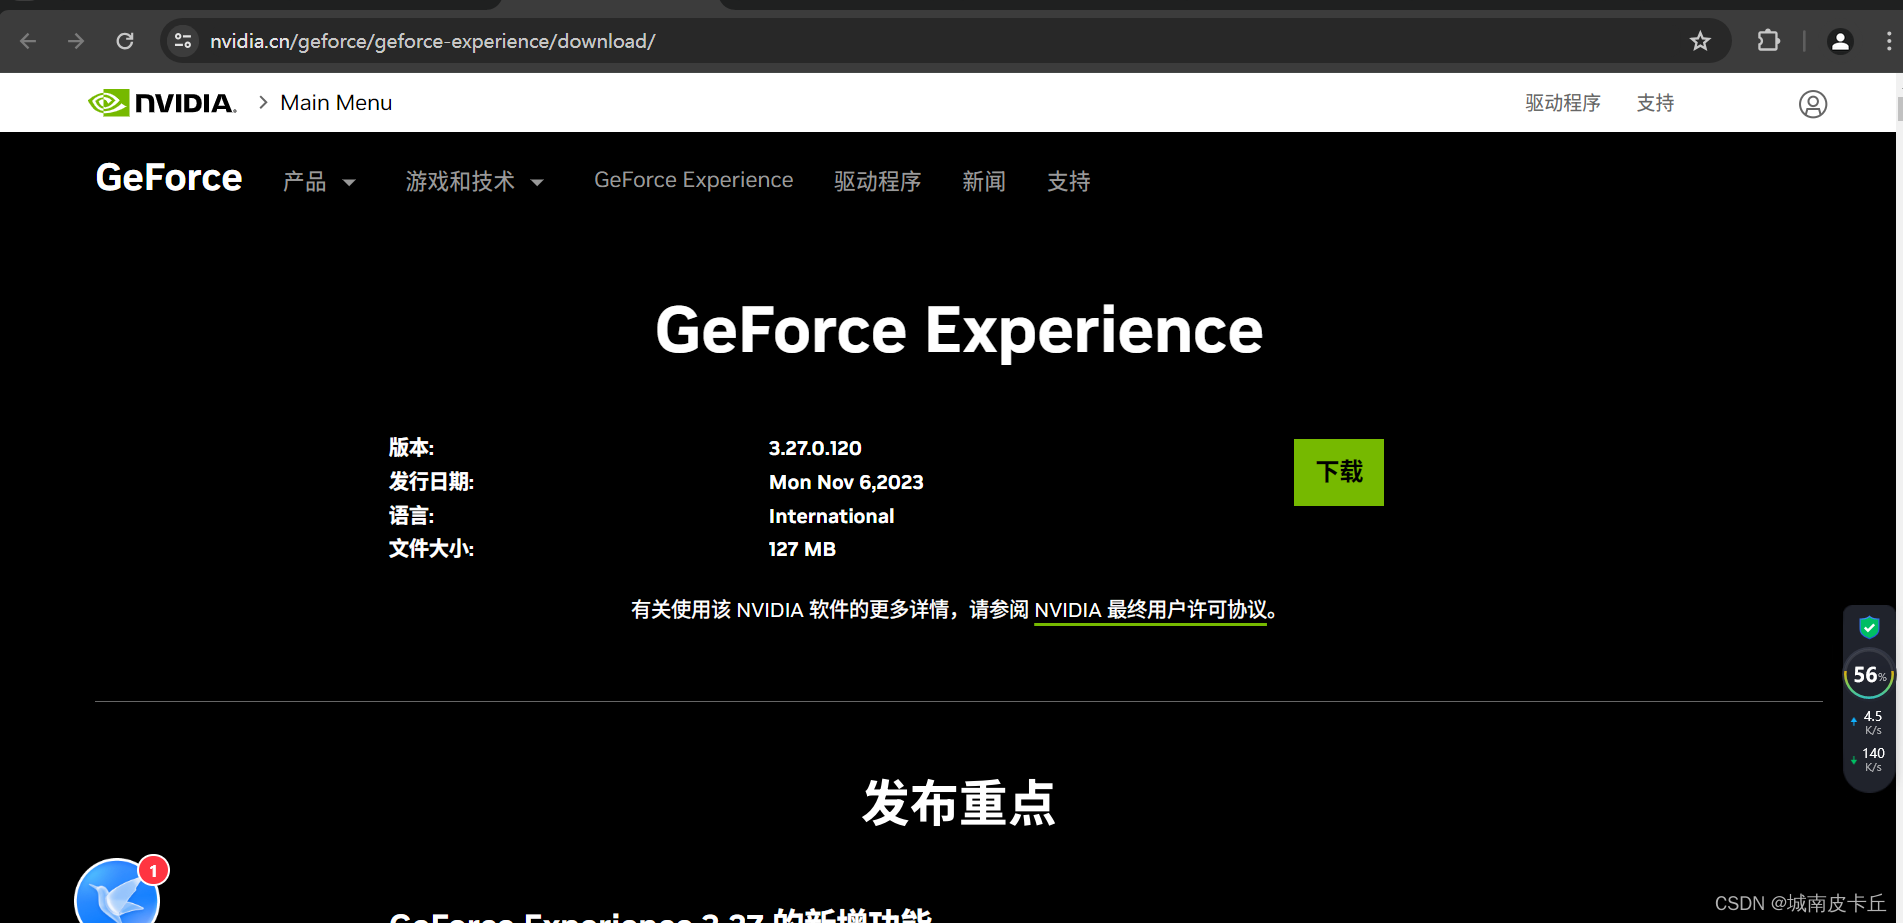Viewport: 1903px width, 923px height.
Task: Open the Chrome three-dot menu
Action: [1888, 41]
